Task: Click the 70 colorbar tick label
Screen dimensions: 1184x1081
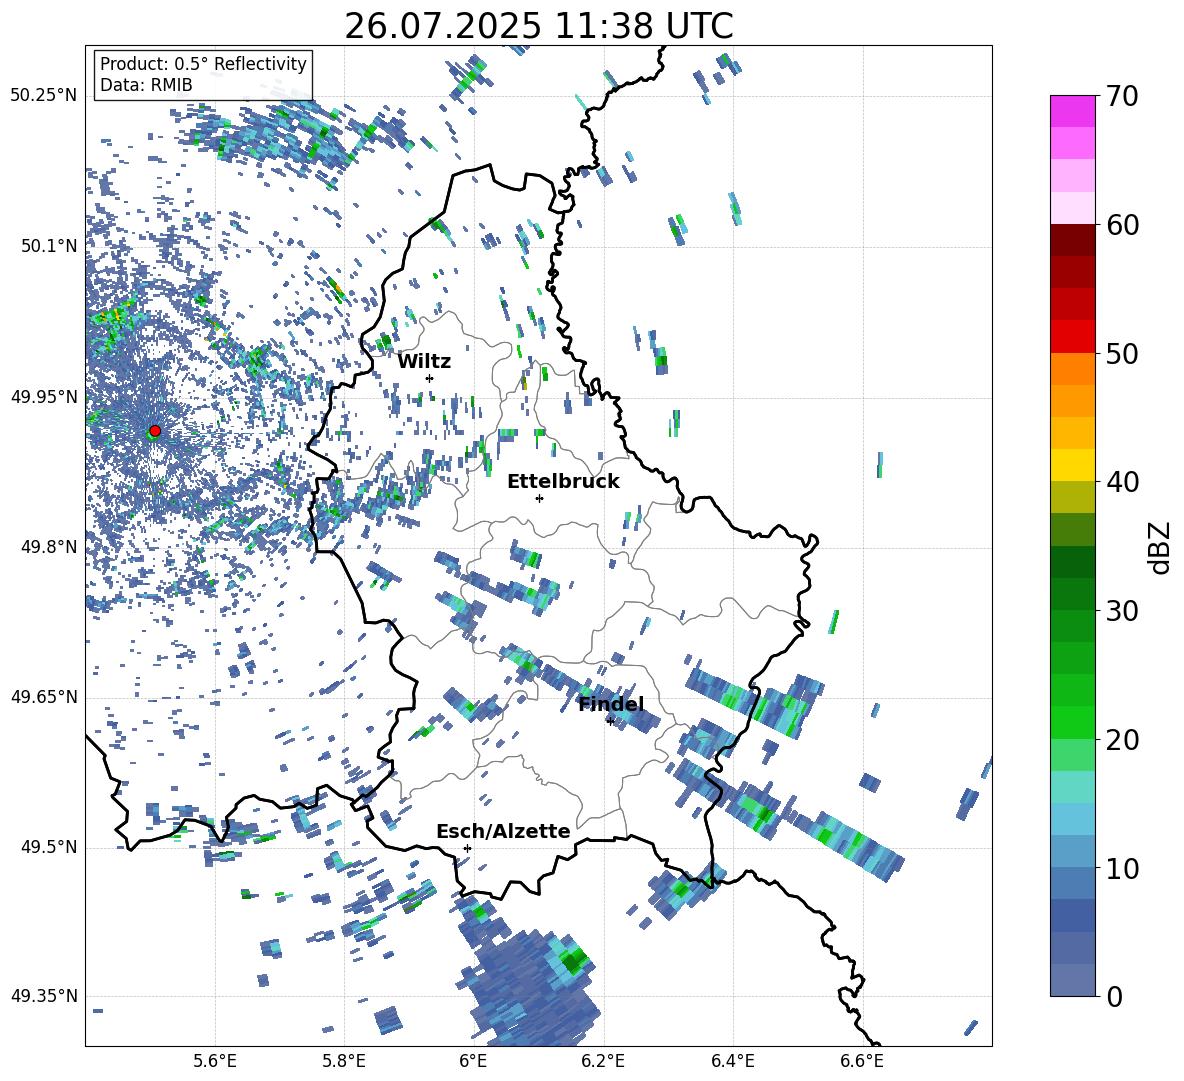Action: pyautogui.click(x=1122, y=96)
